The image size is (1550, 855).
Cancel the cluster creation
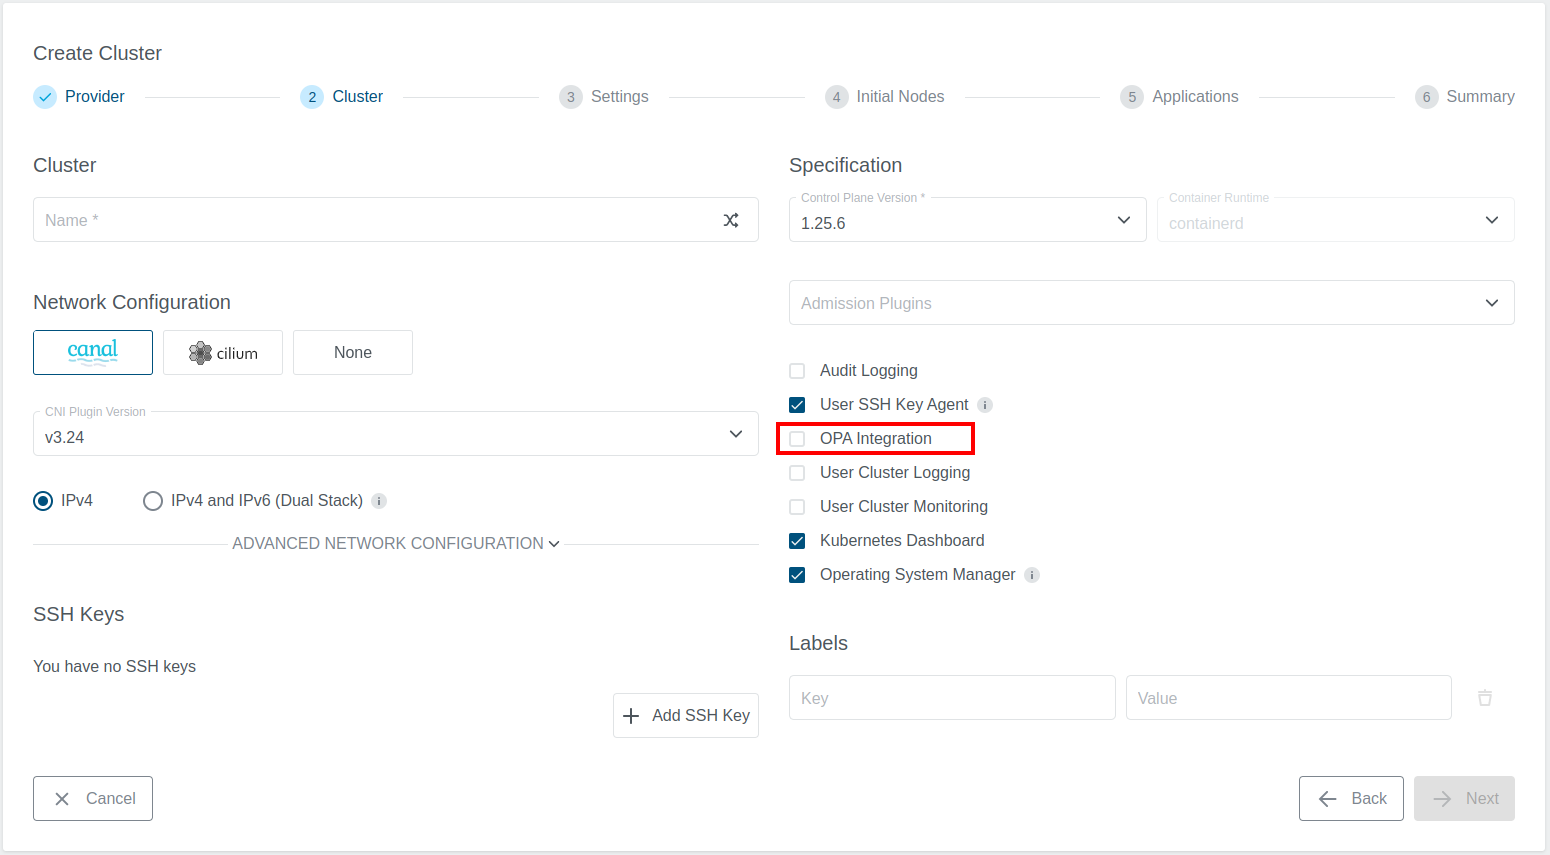click(x=92, y=798)
